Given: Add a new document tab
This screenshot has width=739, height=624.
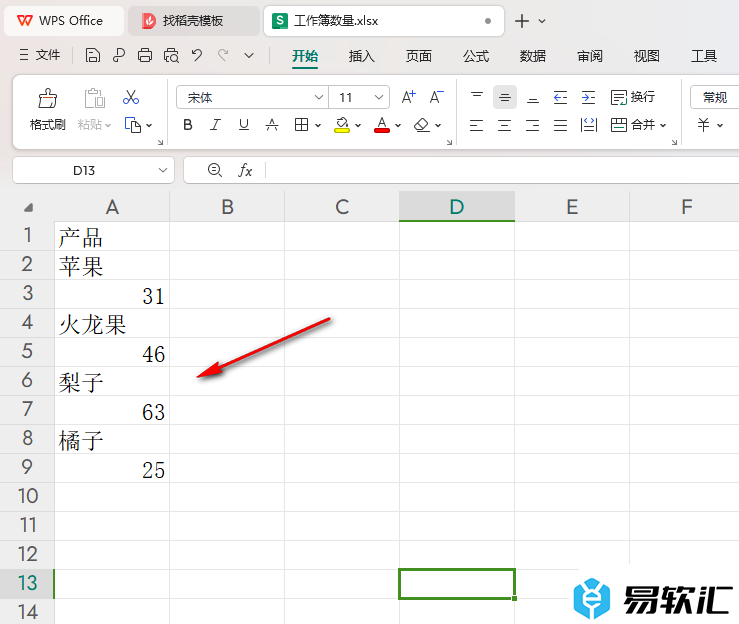Looking at the screenshot, I should coord(522,21).
